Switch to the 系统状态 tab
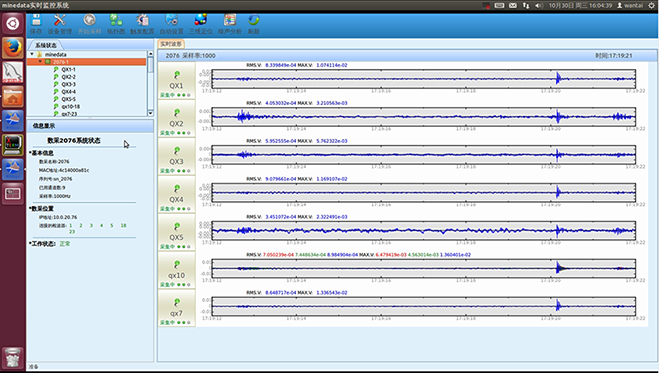The image size is (659, 373). point(46,45)
